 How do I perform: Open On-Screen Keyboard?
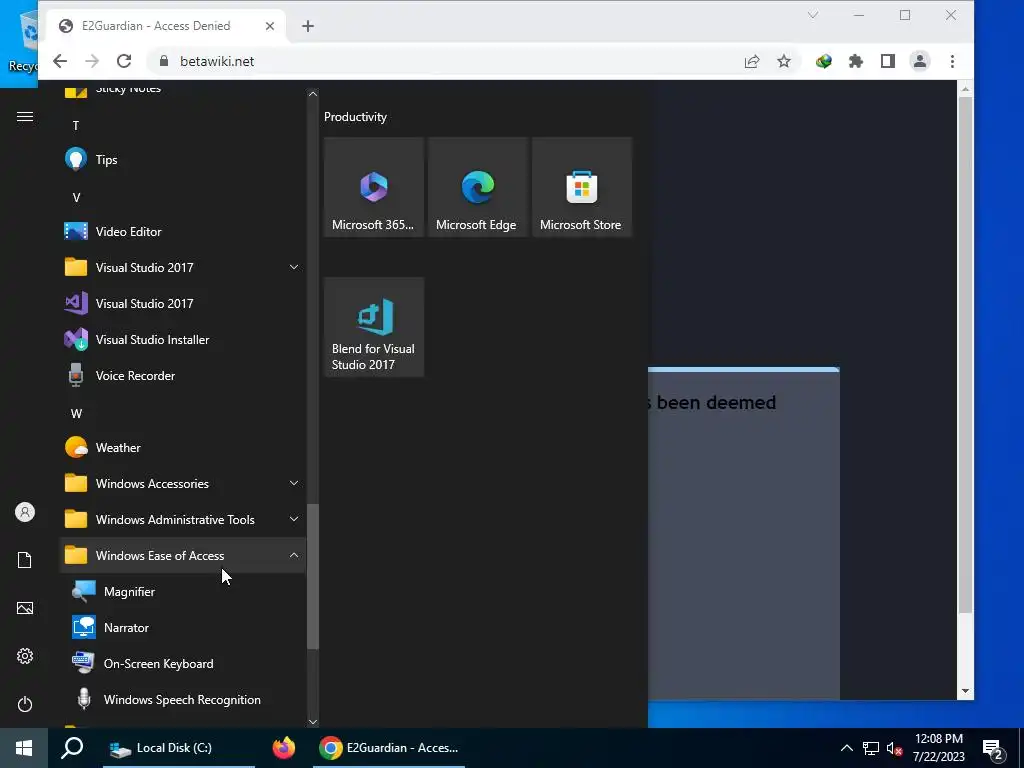point(182,664)
